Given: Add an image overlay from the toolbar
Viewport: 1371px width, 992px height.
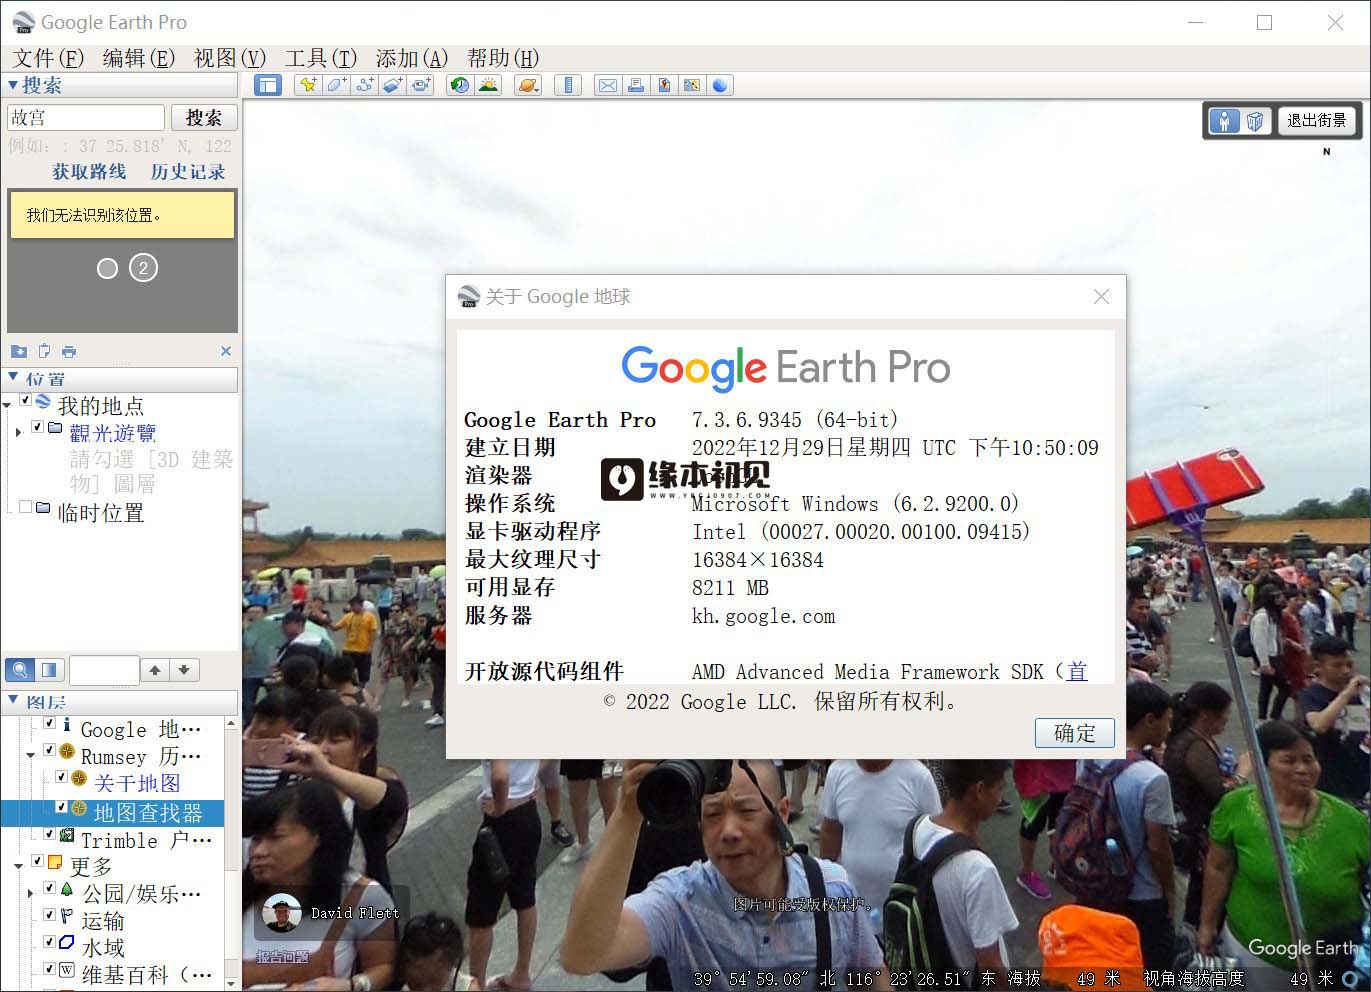Looking at the screenshot, I should coord(392,85).
